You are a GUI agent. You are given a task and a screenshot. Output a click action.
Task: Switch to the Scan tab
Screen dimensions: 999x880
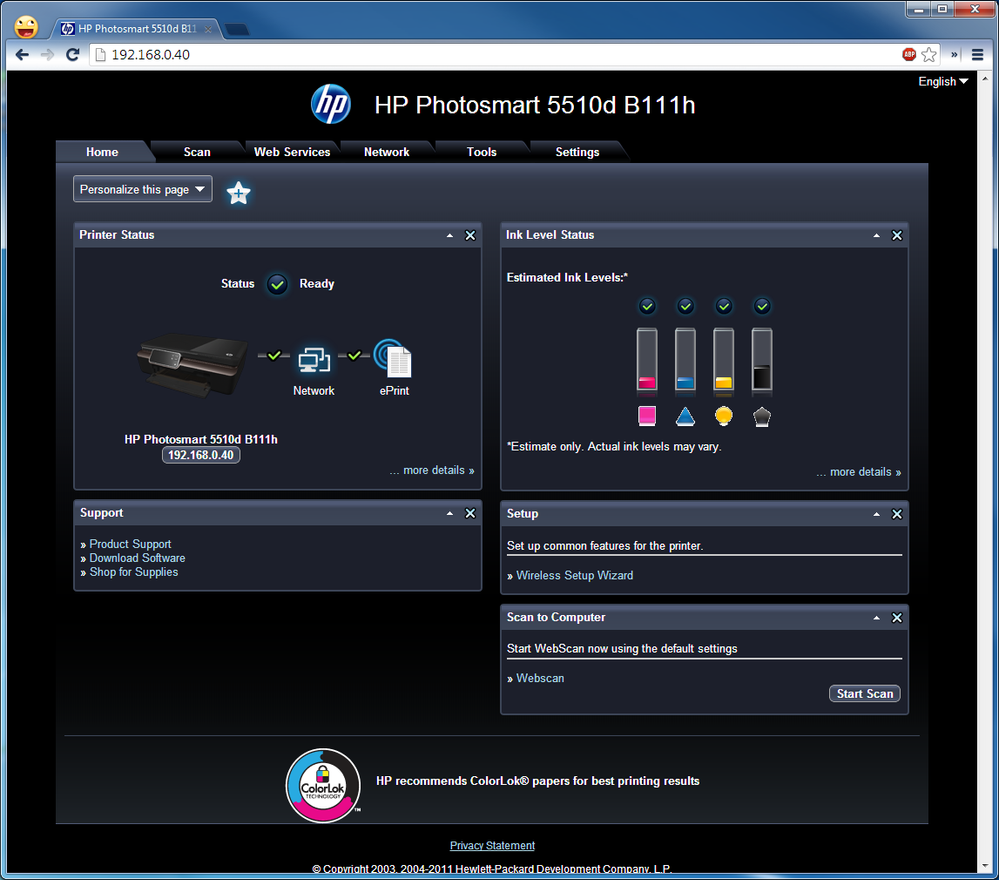(197, 152)
